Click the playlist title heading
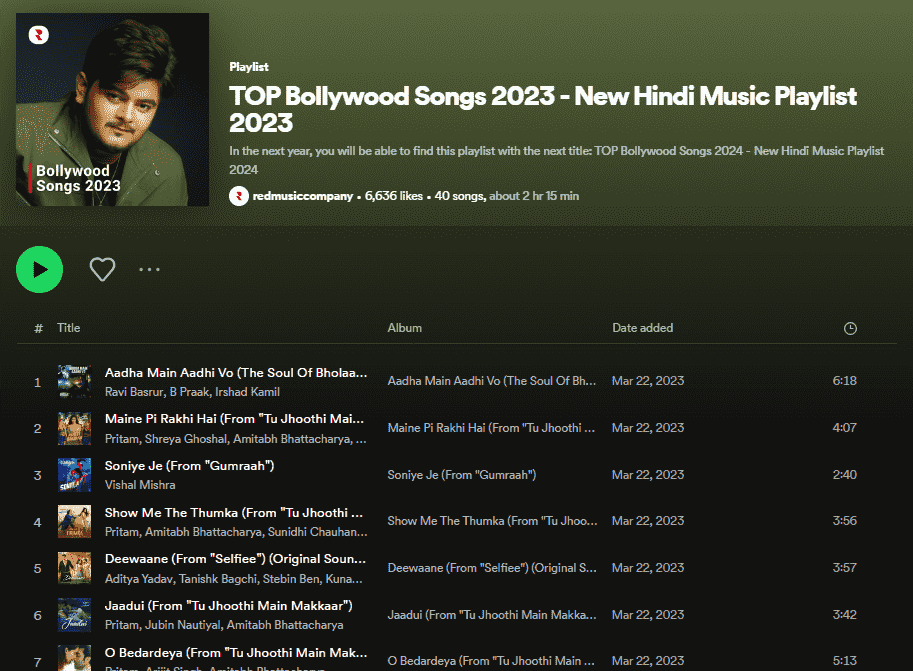Screen dimensions: 913x671 click(x=543, y=110)
